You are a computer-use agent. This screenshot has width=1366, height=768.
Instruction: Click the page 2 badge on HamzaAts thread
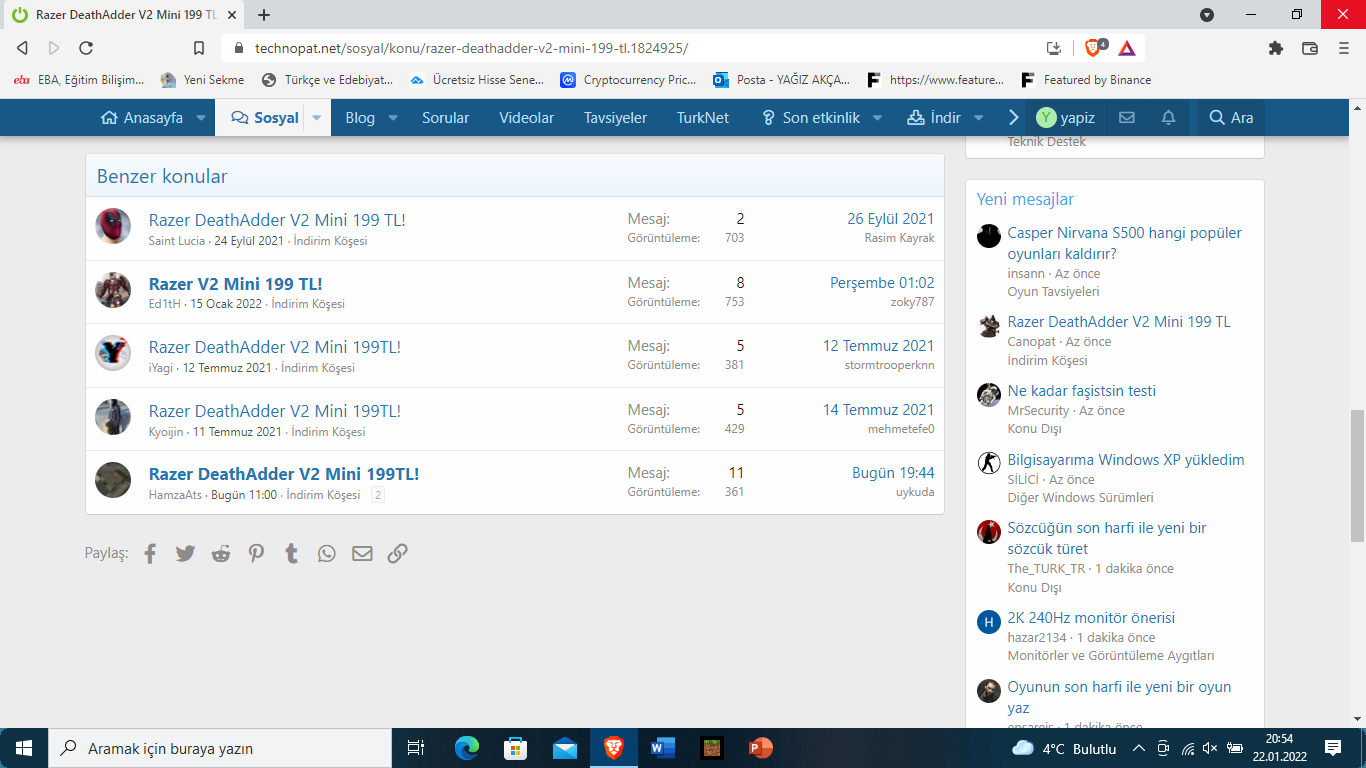click(x=378, y=495)
